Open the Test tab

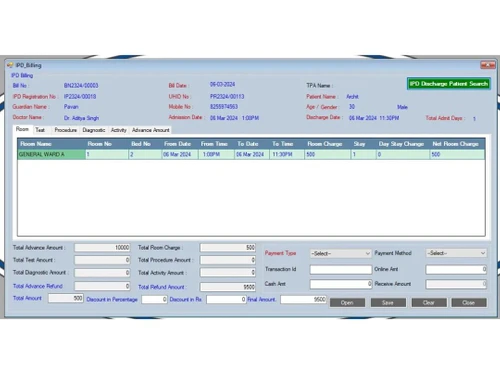coord(40,130)
